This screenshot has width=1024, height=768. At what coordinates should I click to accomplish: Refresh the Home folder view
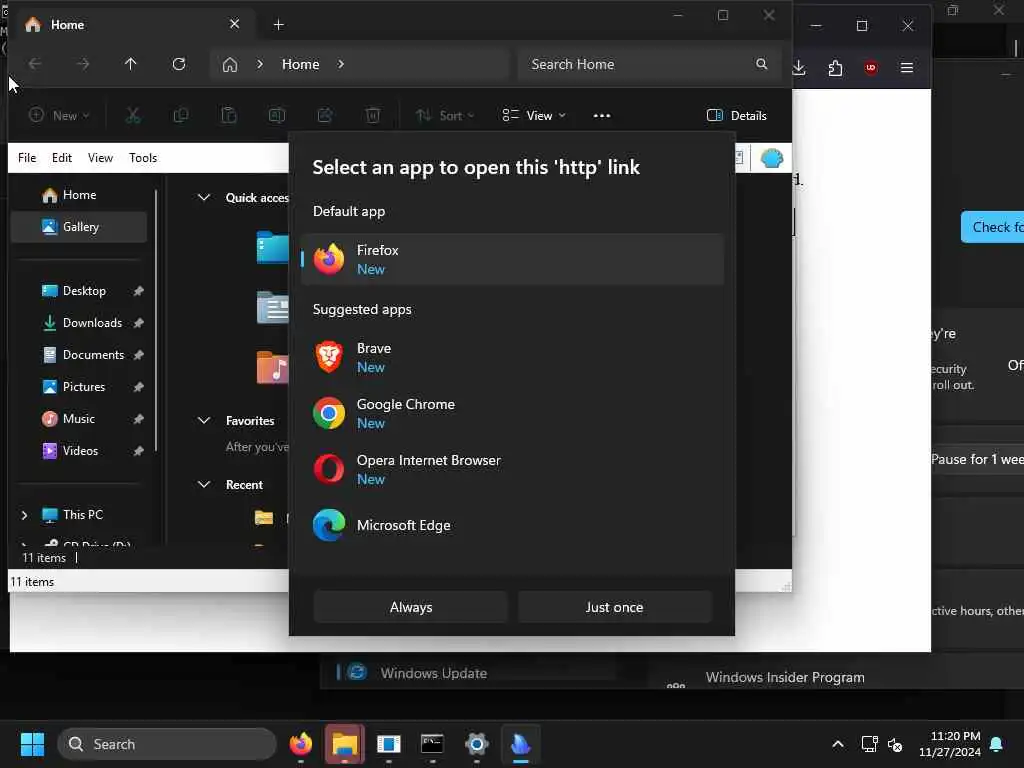point(178,64)
